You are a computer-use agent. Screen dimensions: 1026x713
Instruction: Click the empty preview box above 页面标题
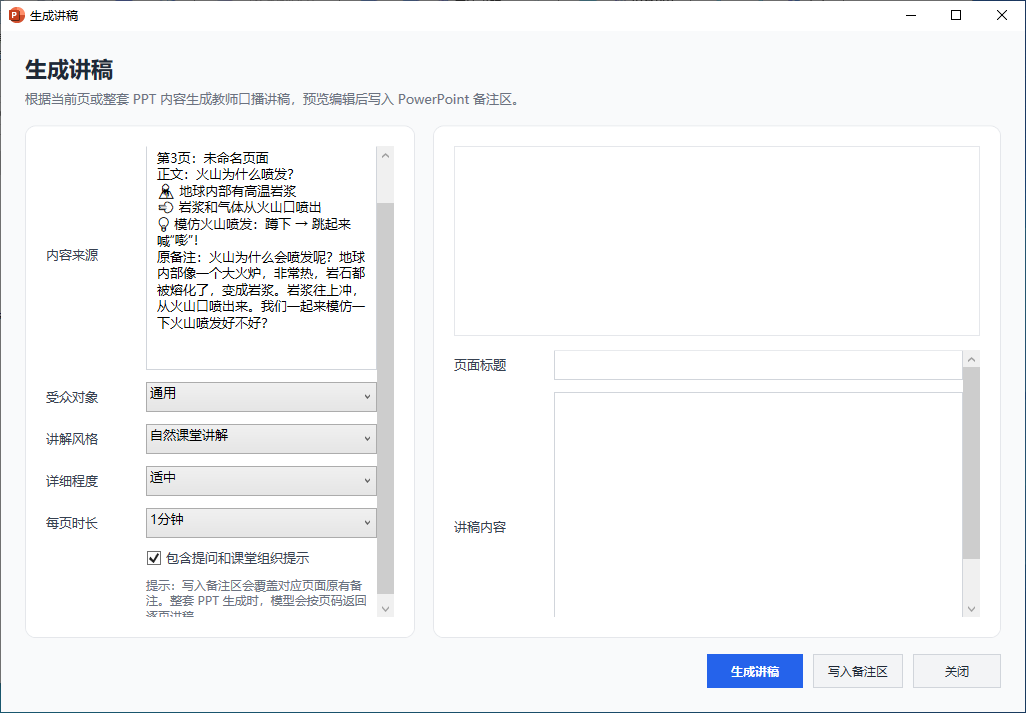pyautogui.click(x=716, y=241)
